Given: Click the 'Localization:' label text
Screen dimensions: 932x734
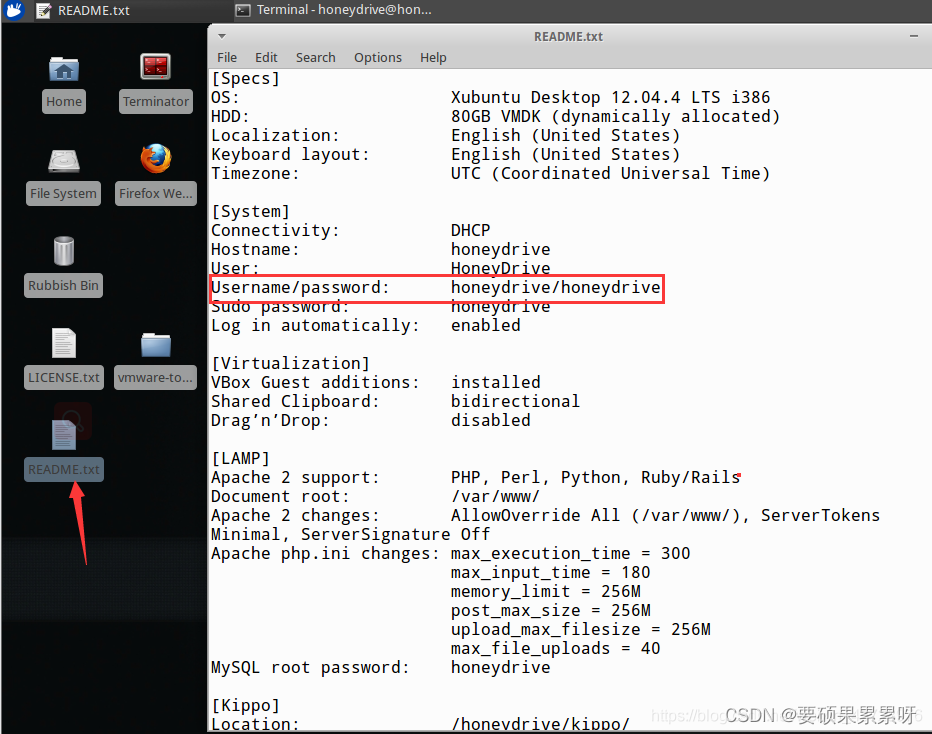Looking at the screenshot, I should (x=275, y=136).
